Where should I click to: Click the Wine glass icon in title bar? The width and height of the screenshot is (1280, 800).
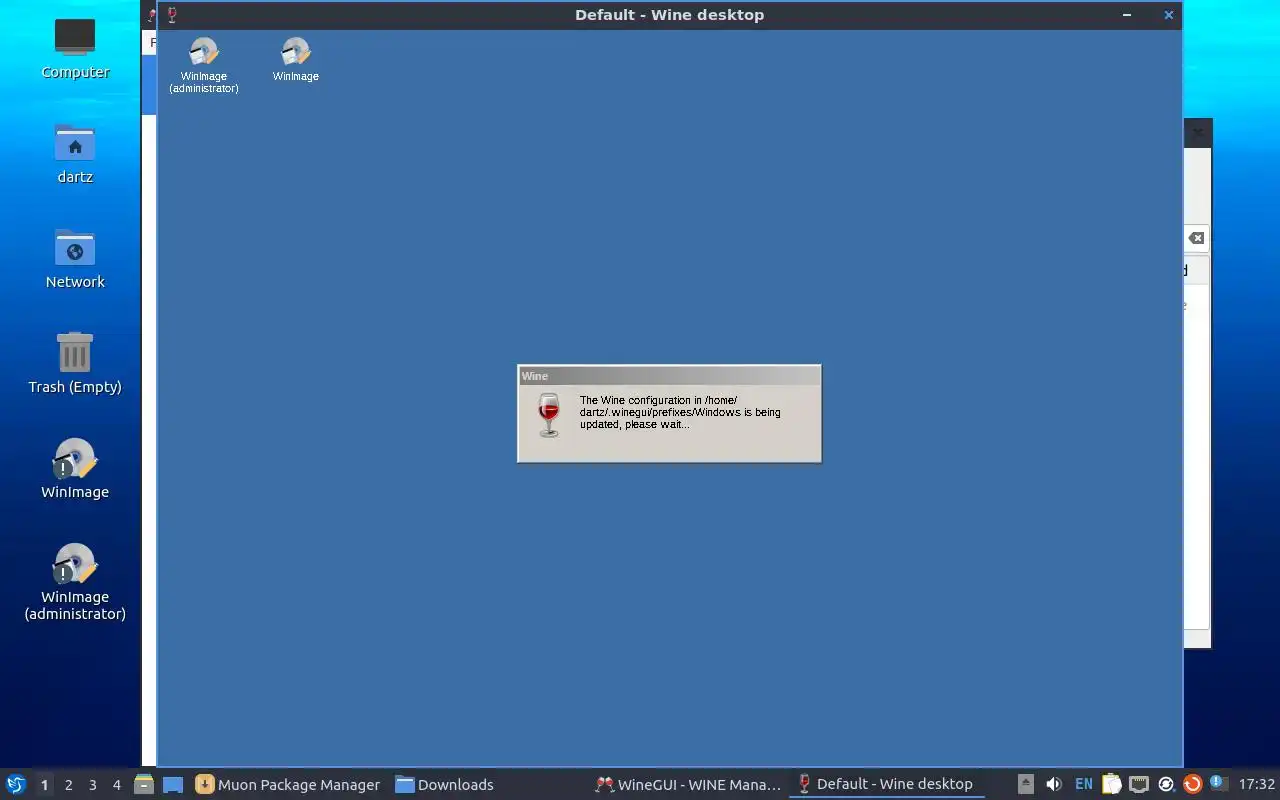coord(172,15)
